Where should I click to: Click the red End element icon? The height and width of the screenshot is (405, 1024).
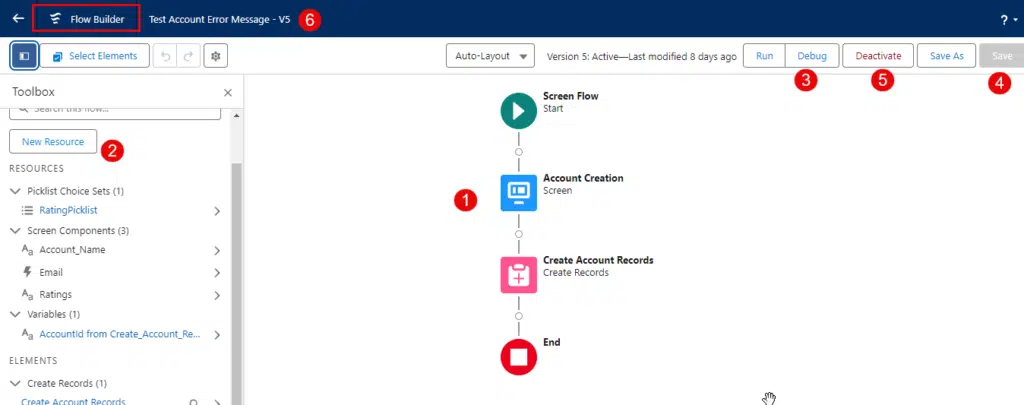519,357
